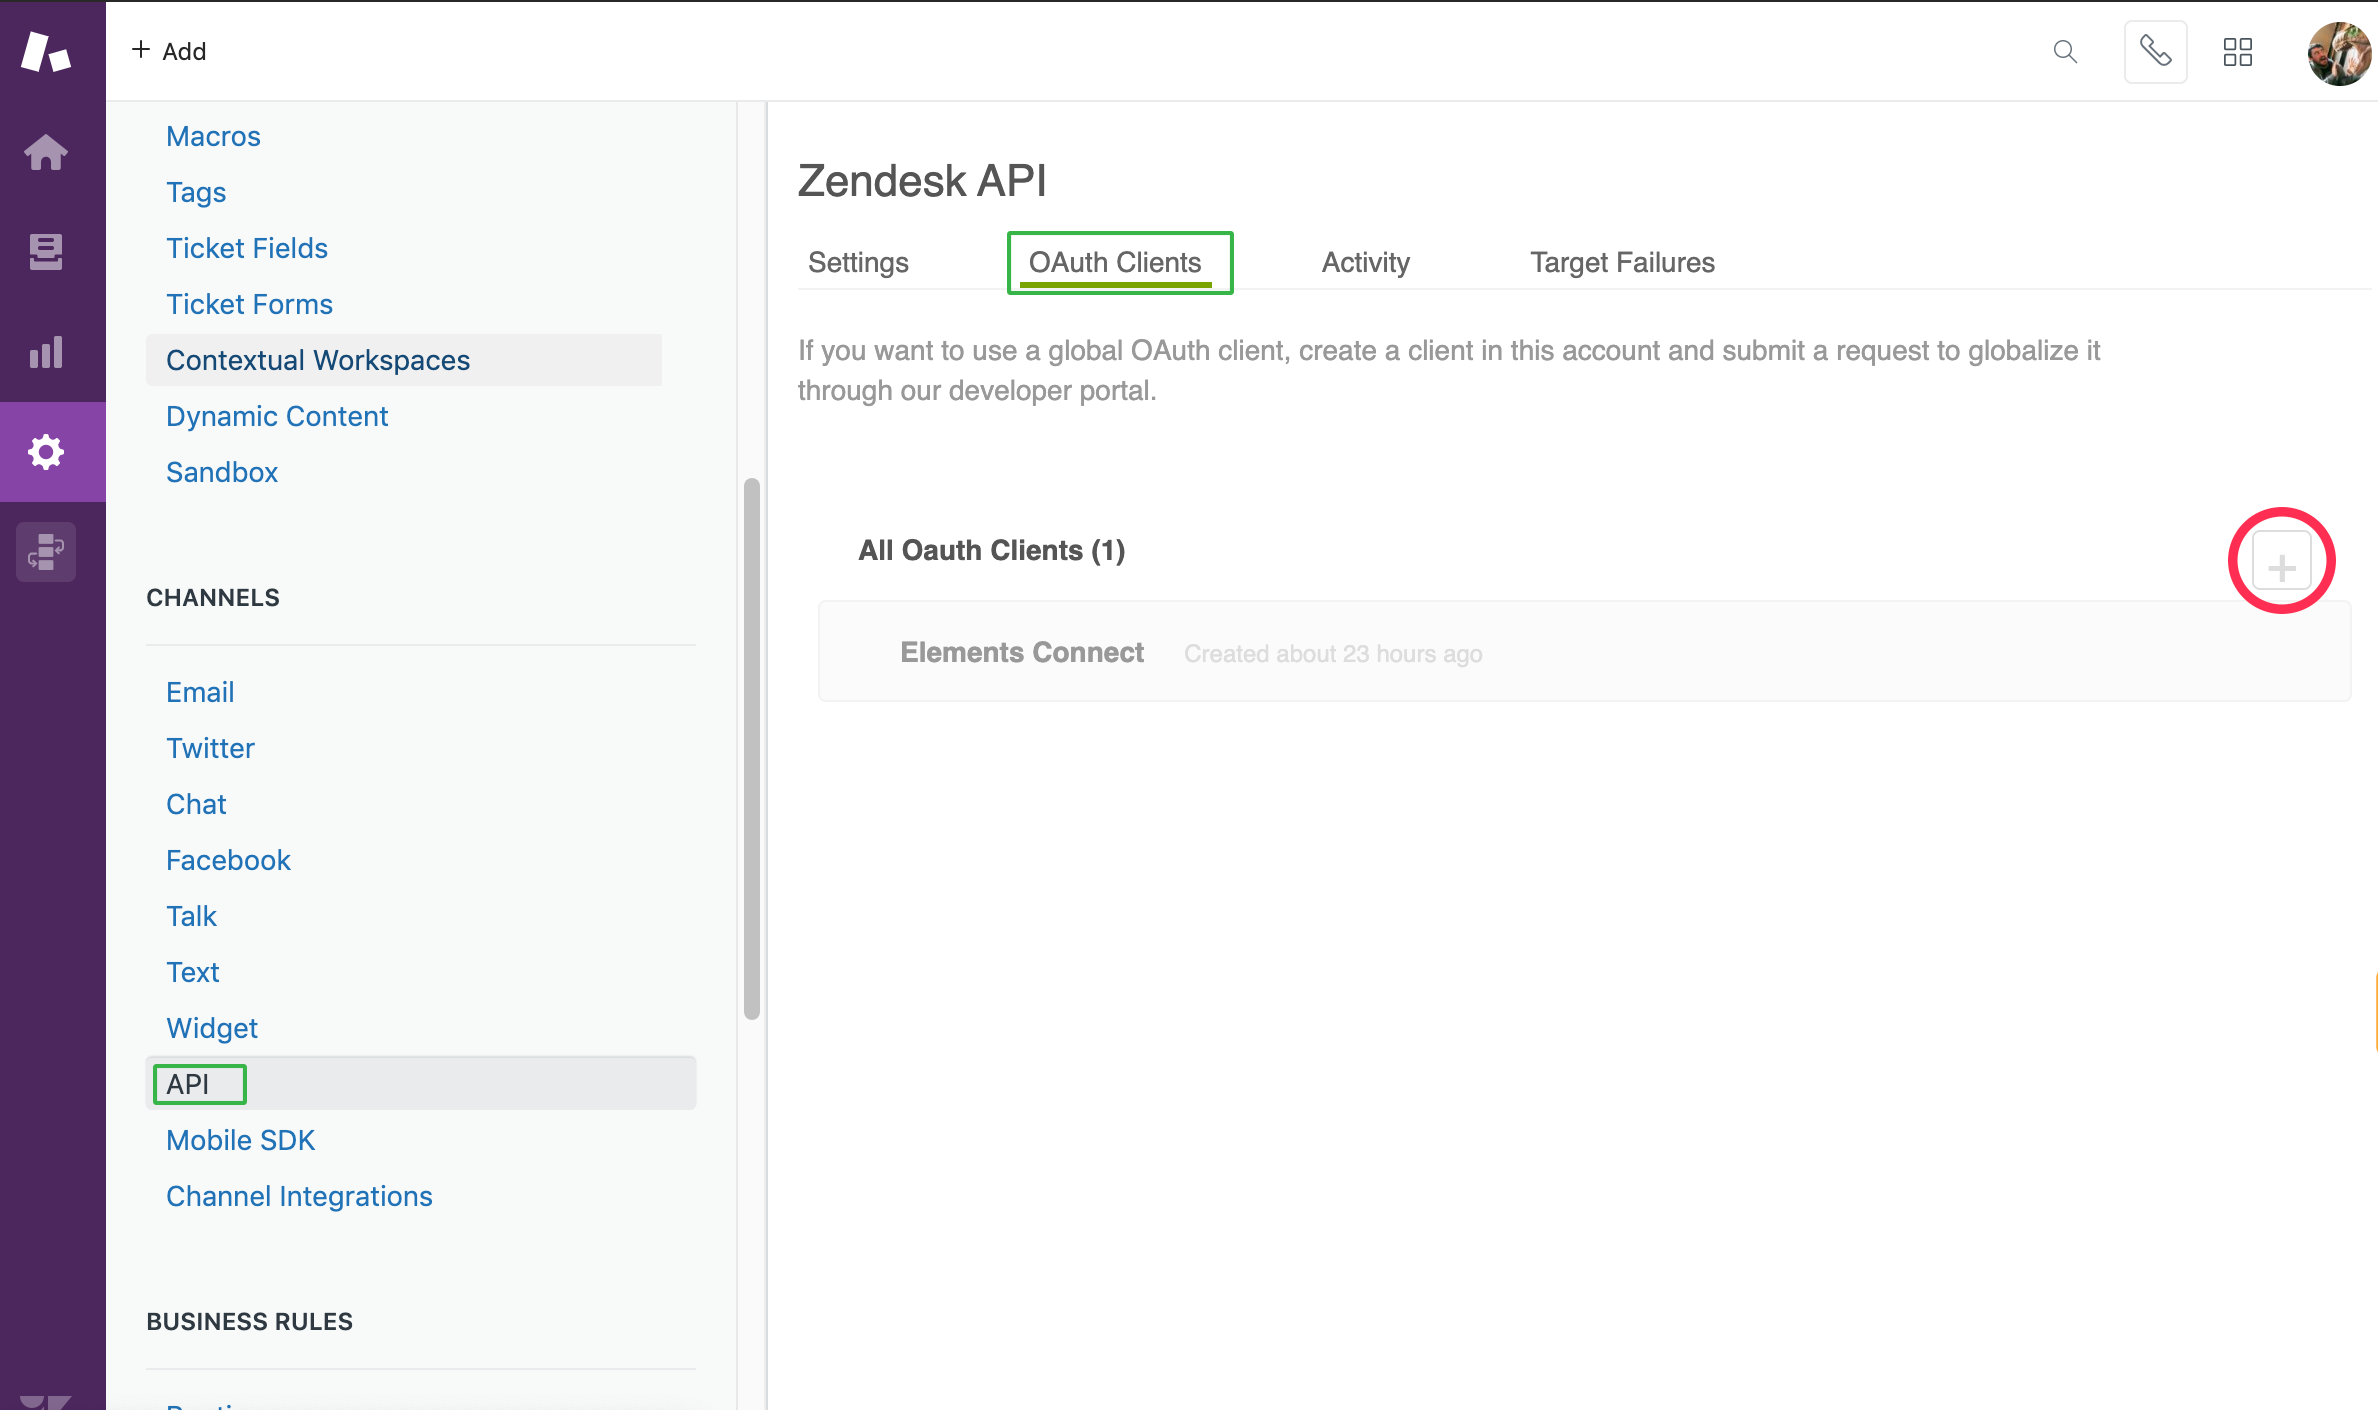Click the Zendesk logo icon

pyautogui.click(x=46, y=51)
